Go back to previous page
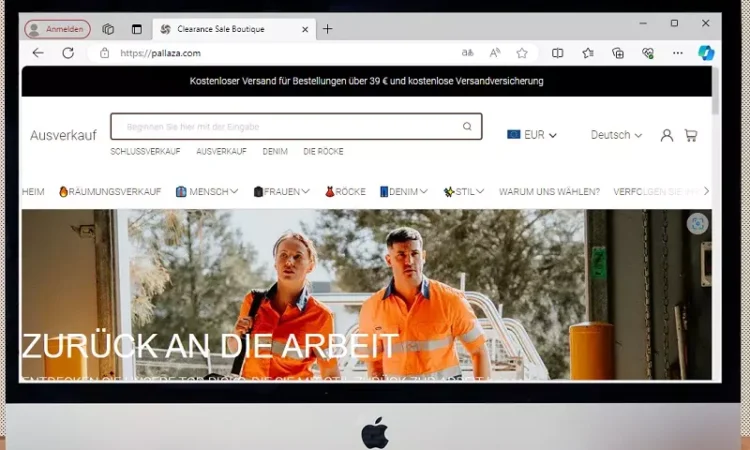This screenshot has height=450, width=750. tap(38, 53)
